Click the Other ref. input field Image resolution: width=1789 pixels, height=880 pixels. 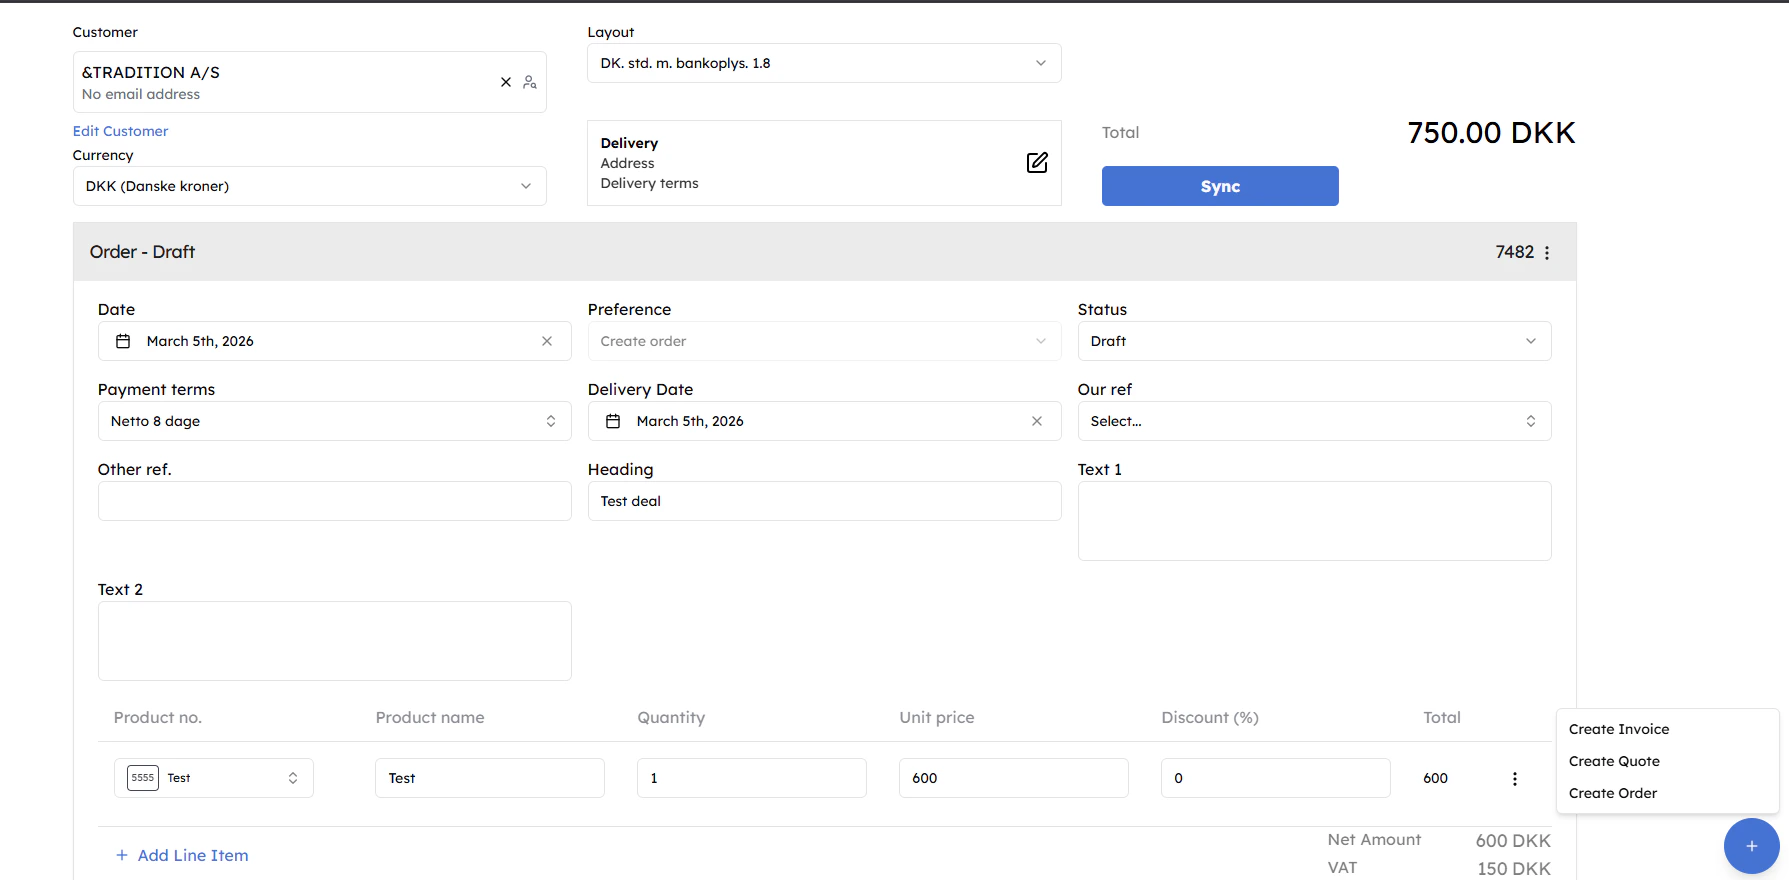pyautogui.click(x=334, y=501)
